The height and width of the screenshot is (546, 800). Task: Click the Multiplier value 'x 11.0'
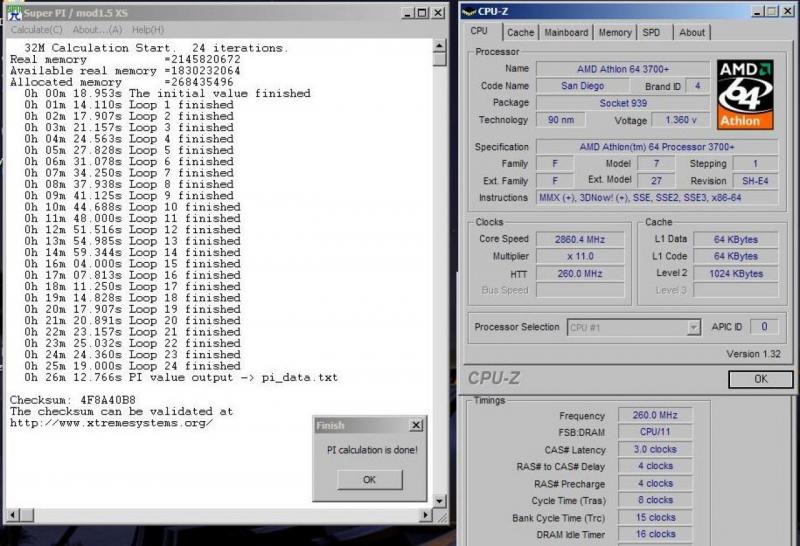pyautogui.click(x=580, y=256)
